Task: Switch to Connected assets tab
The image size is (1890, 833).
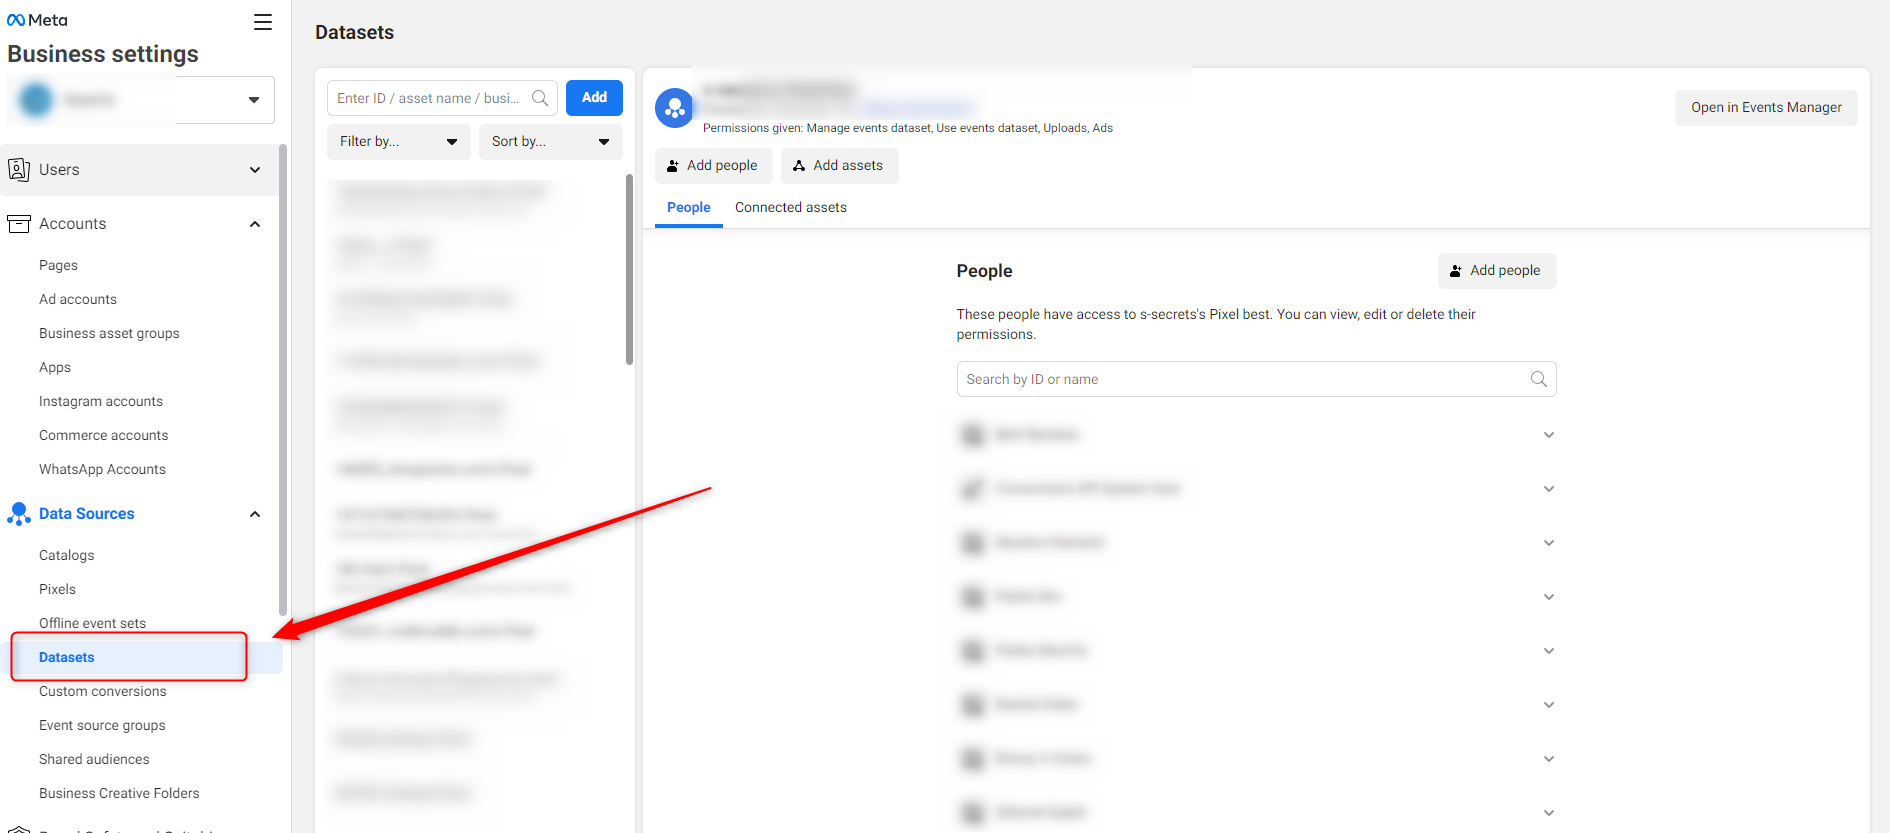Action: 790,208
